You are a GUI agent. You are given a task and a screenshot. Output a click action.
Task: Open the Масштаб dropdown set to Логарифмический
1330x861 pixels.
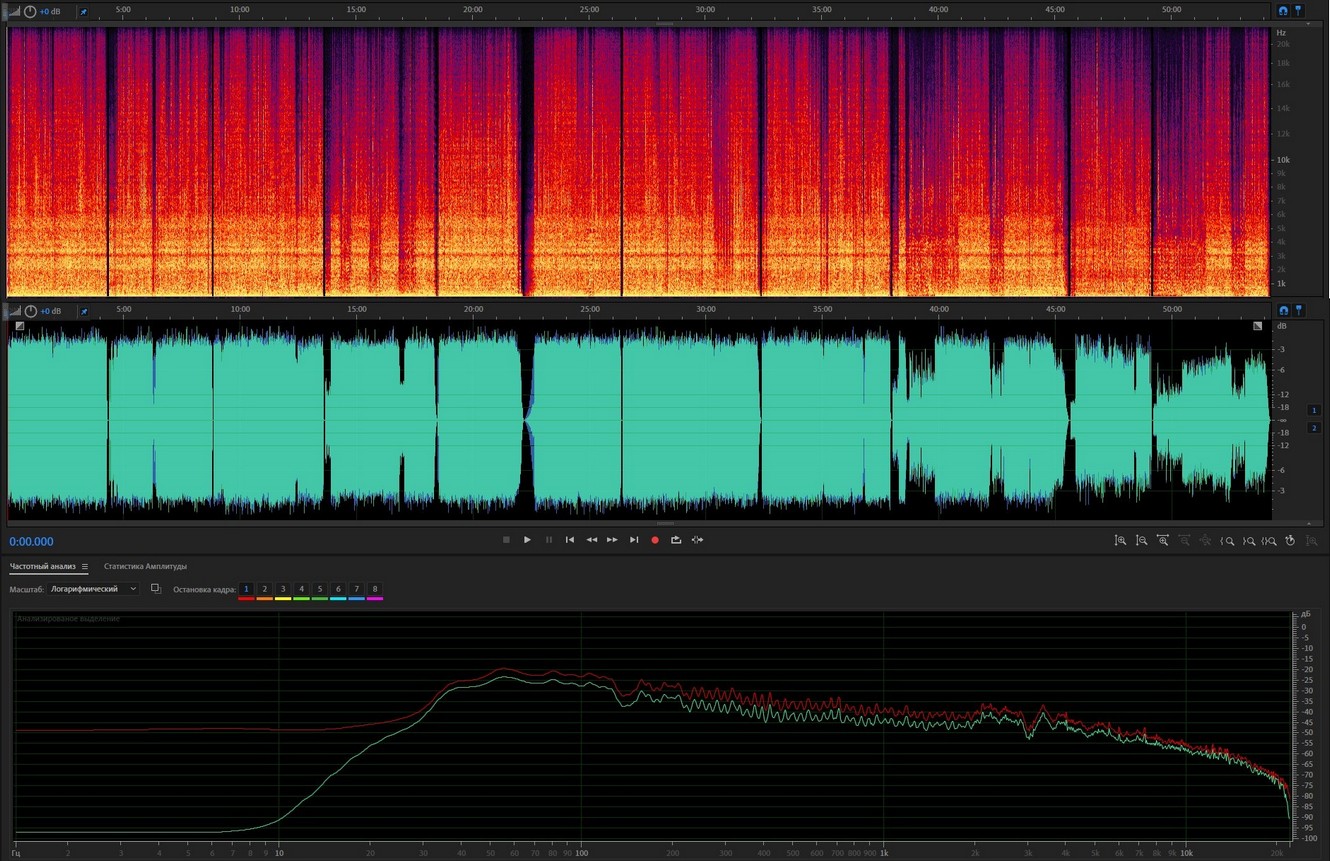(94, 589)
